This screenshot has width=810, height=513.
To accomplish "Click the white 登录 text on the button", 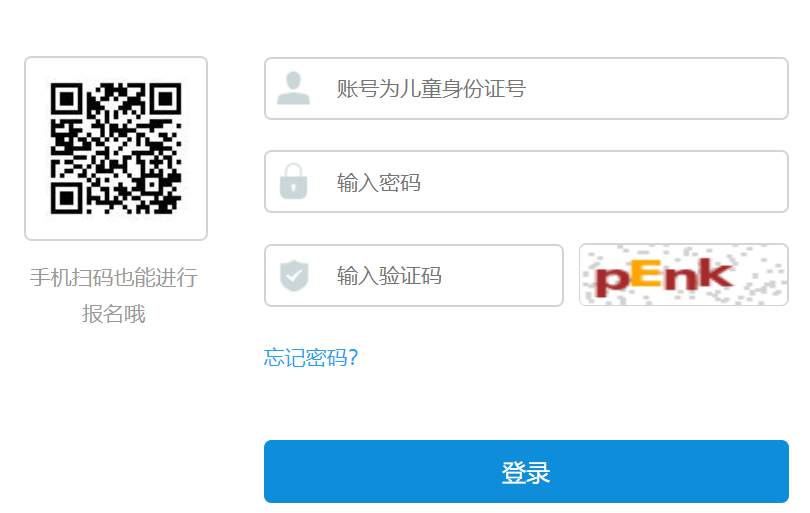I will tap(526, 472).
